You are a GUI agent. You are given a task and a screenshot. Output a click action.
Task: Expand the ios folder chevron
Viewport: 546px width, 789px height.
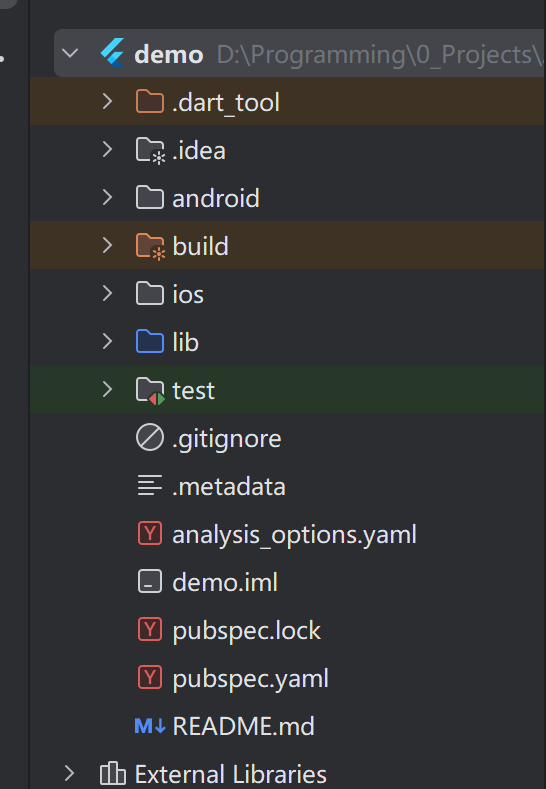pyautogui.click(x=107, y=293)
